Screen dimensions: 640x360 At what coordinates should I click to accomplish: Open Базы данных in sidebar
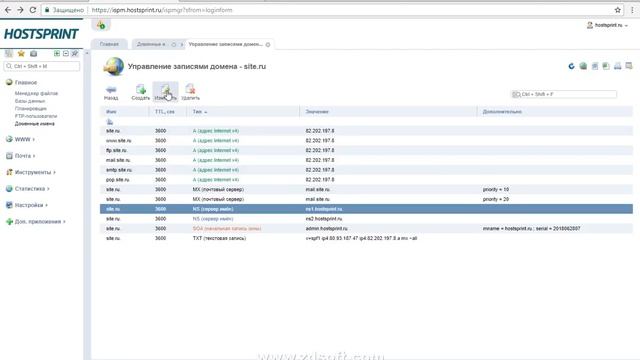(30, 101)
